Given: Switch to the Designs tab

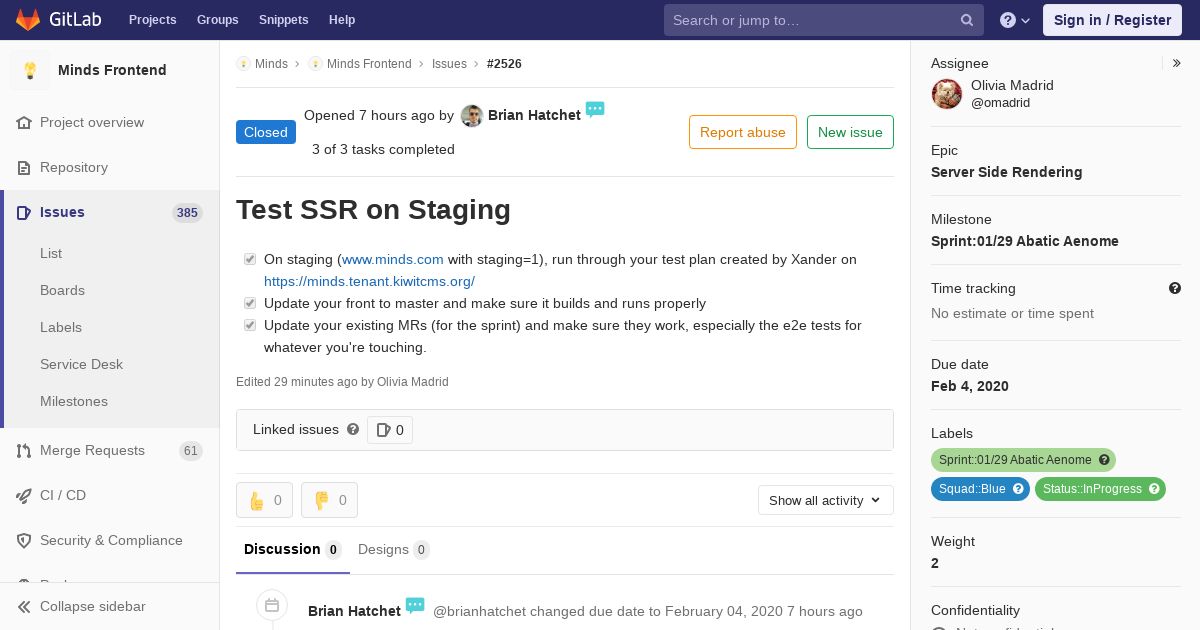Looking at the screenshot, I should coord(393,549).
